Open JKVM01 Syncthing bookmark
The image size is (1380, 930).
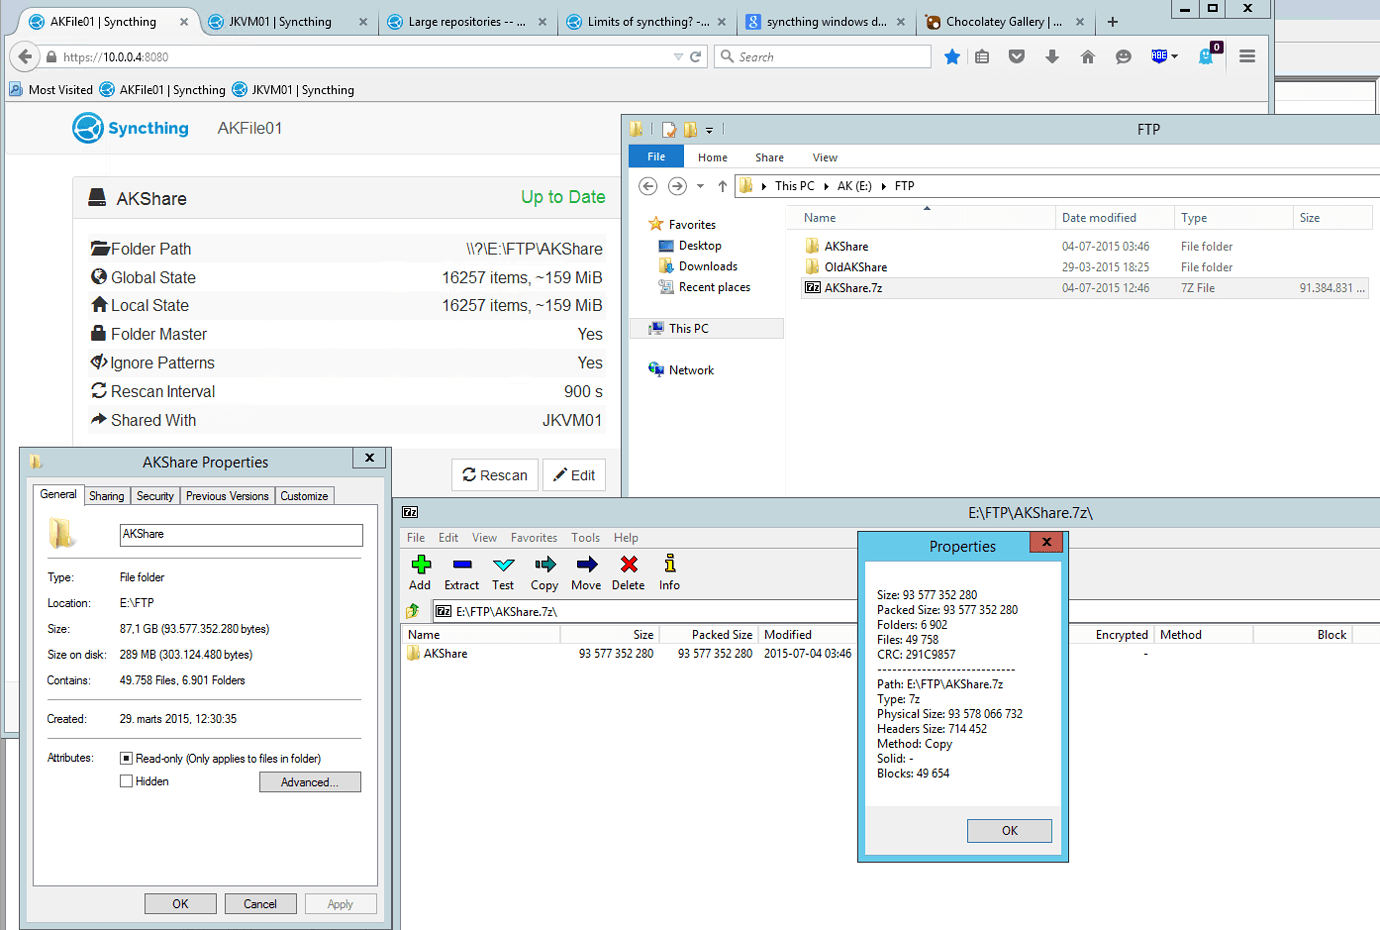[x=292, y=90]
